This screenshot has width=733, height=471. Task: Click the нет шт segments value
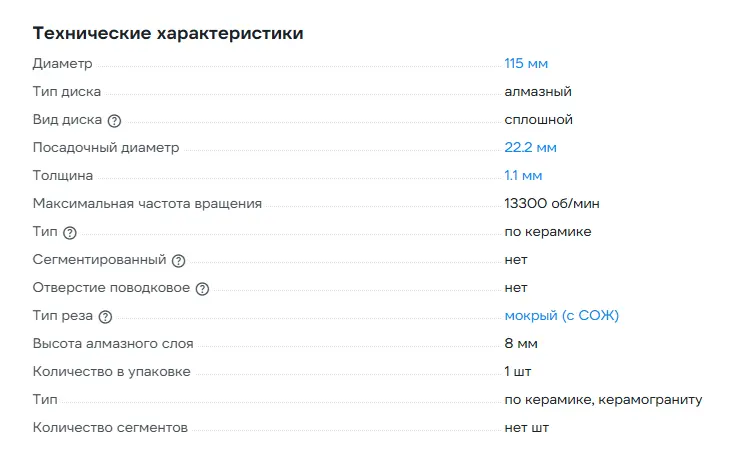pyautogui.click(x=526, y=428)
